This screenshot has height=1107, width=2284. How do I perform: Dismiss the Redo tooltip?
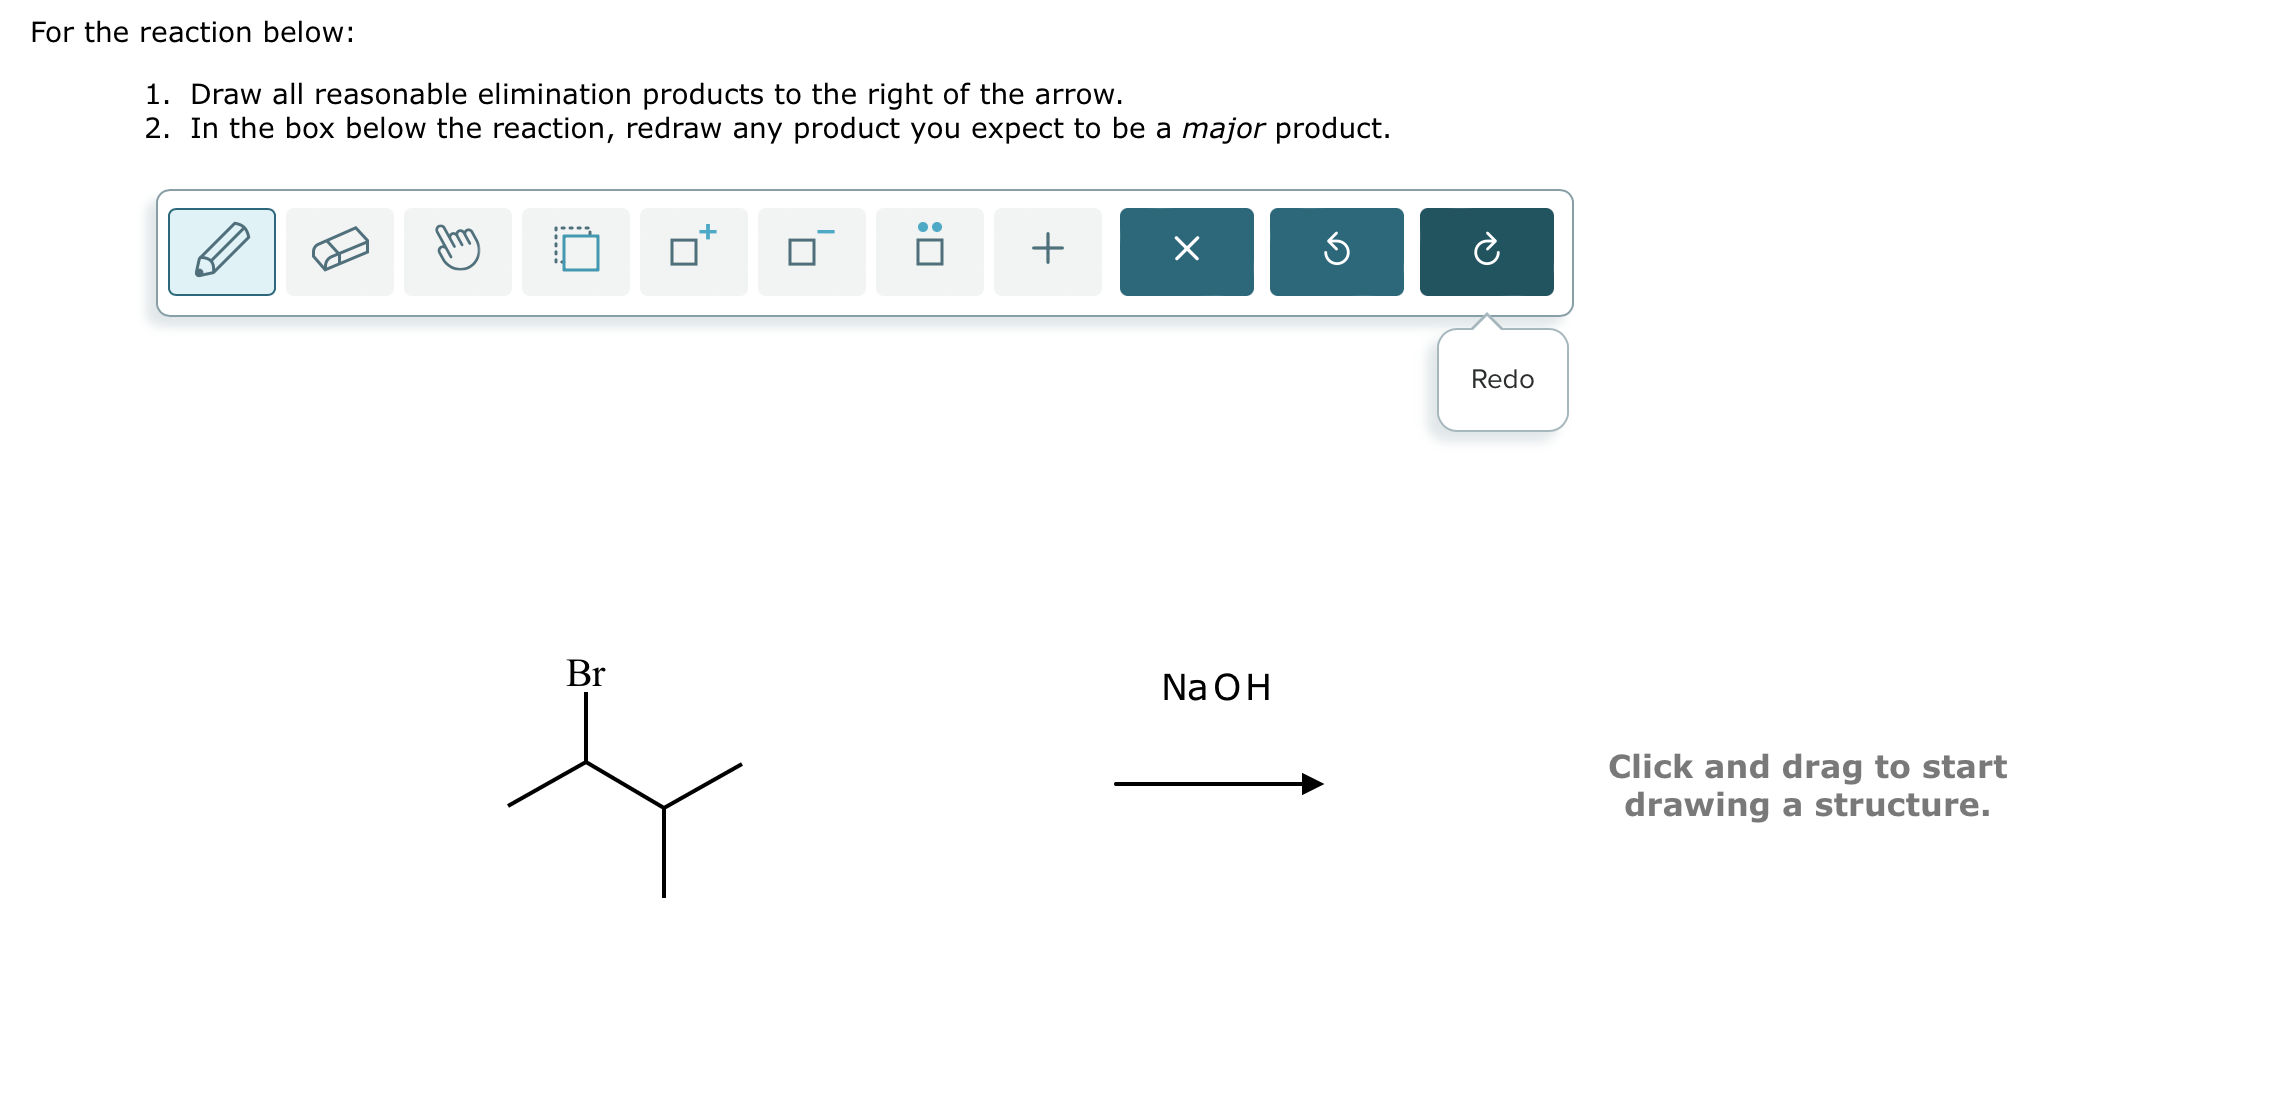(x=1500, y=379)
